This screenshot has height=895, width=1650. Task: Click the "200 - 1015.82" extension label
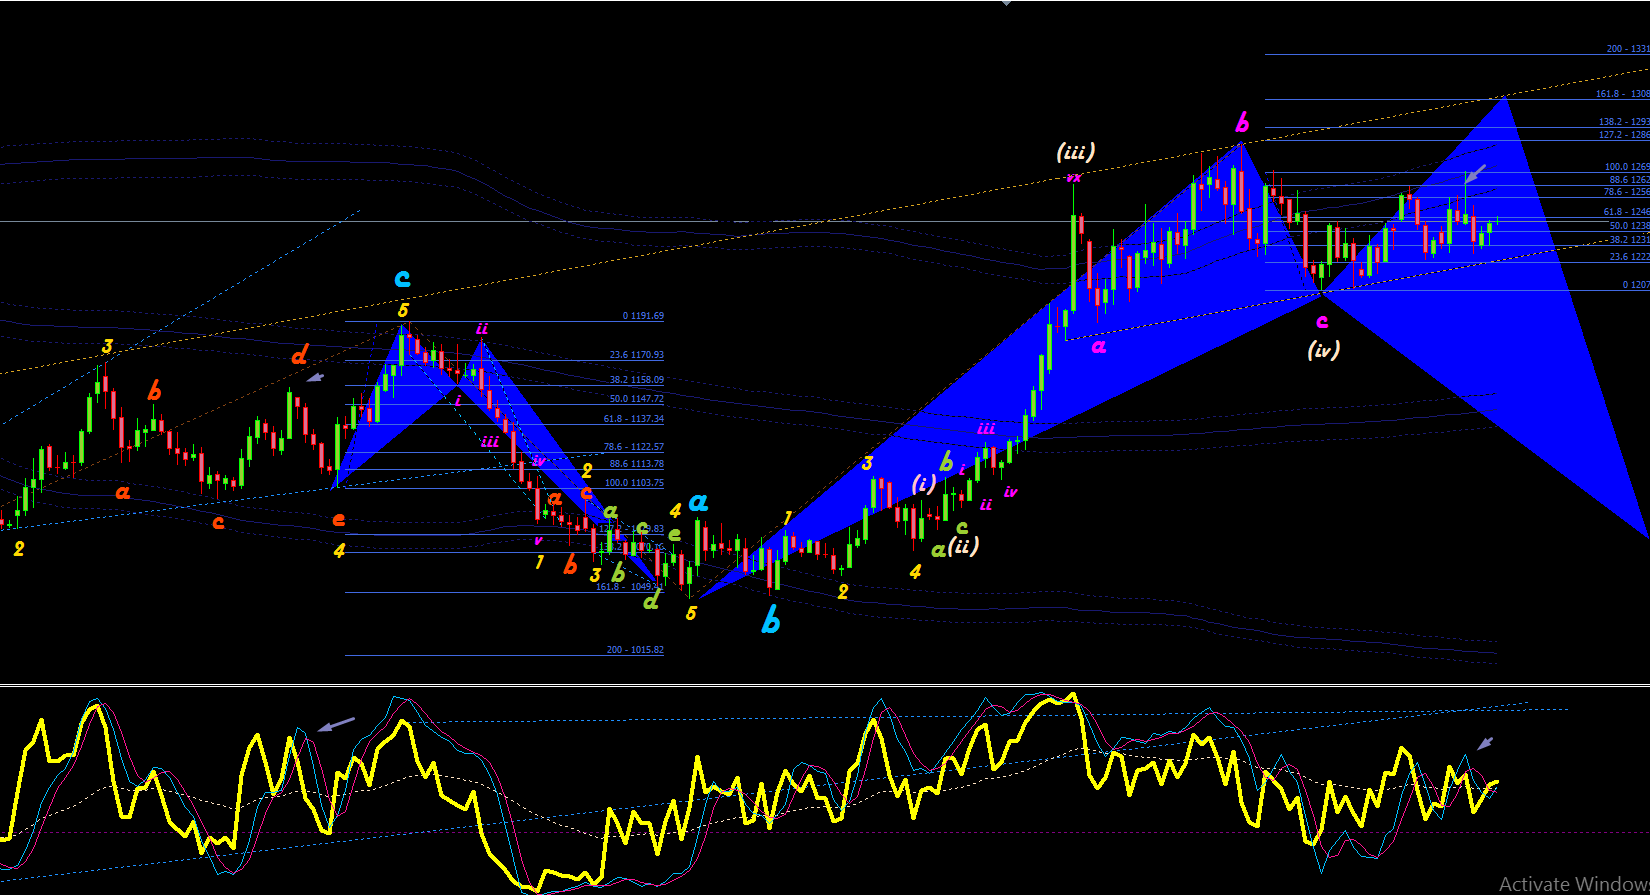(x=635, y=650)
